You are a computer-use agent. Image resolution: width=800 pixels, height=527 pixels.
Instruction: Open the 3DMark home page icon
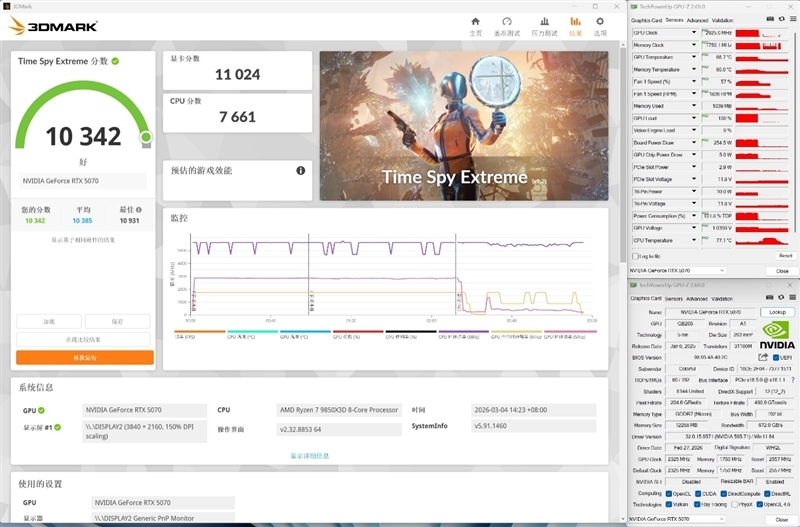tap(475, 21)
